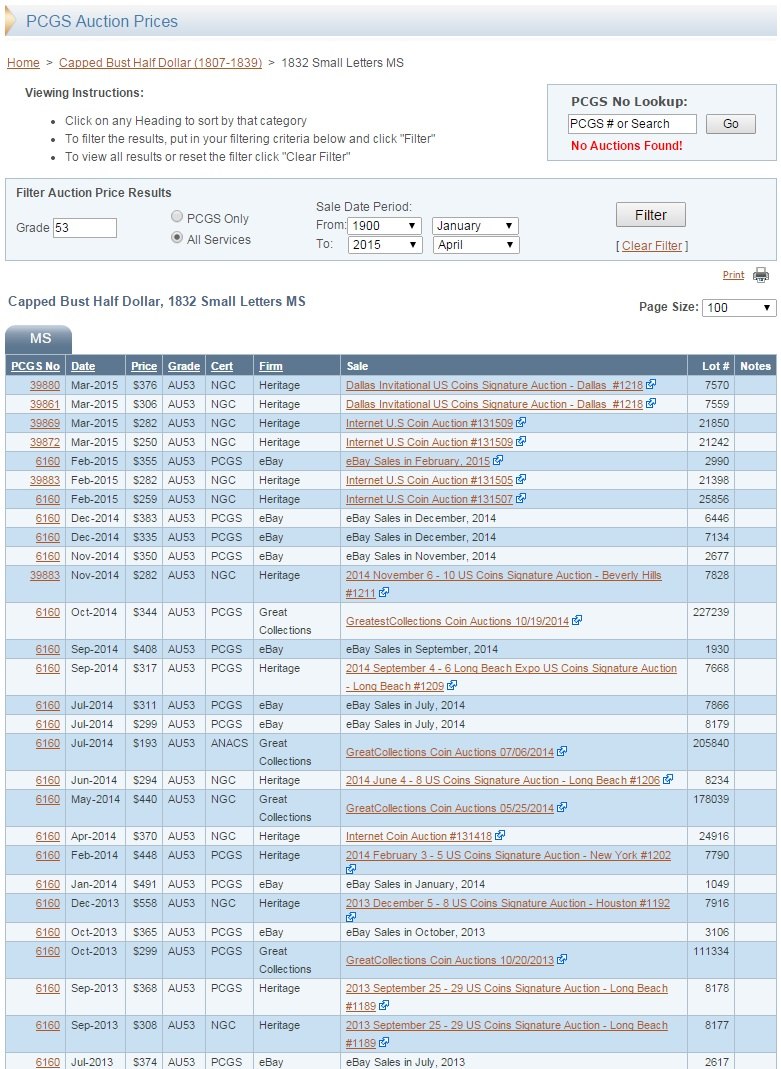Image resolution: width=781 pixels, height=1069 pixels.
Task: Click the Grade input field containing 53
Action: 85,228
